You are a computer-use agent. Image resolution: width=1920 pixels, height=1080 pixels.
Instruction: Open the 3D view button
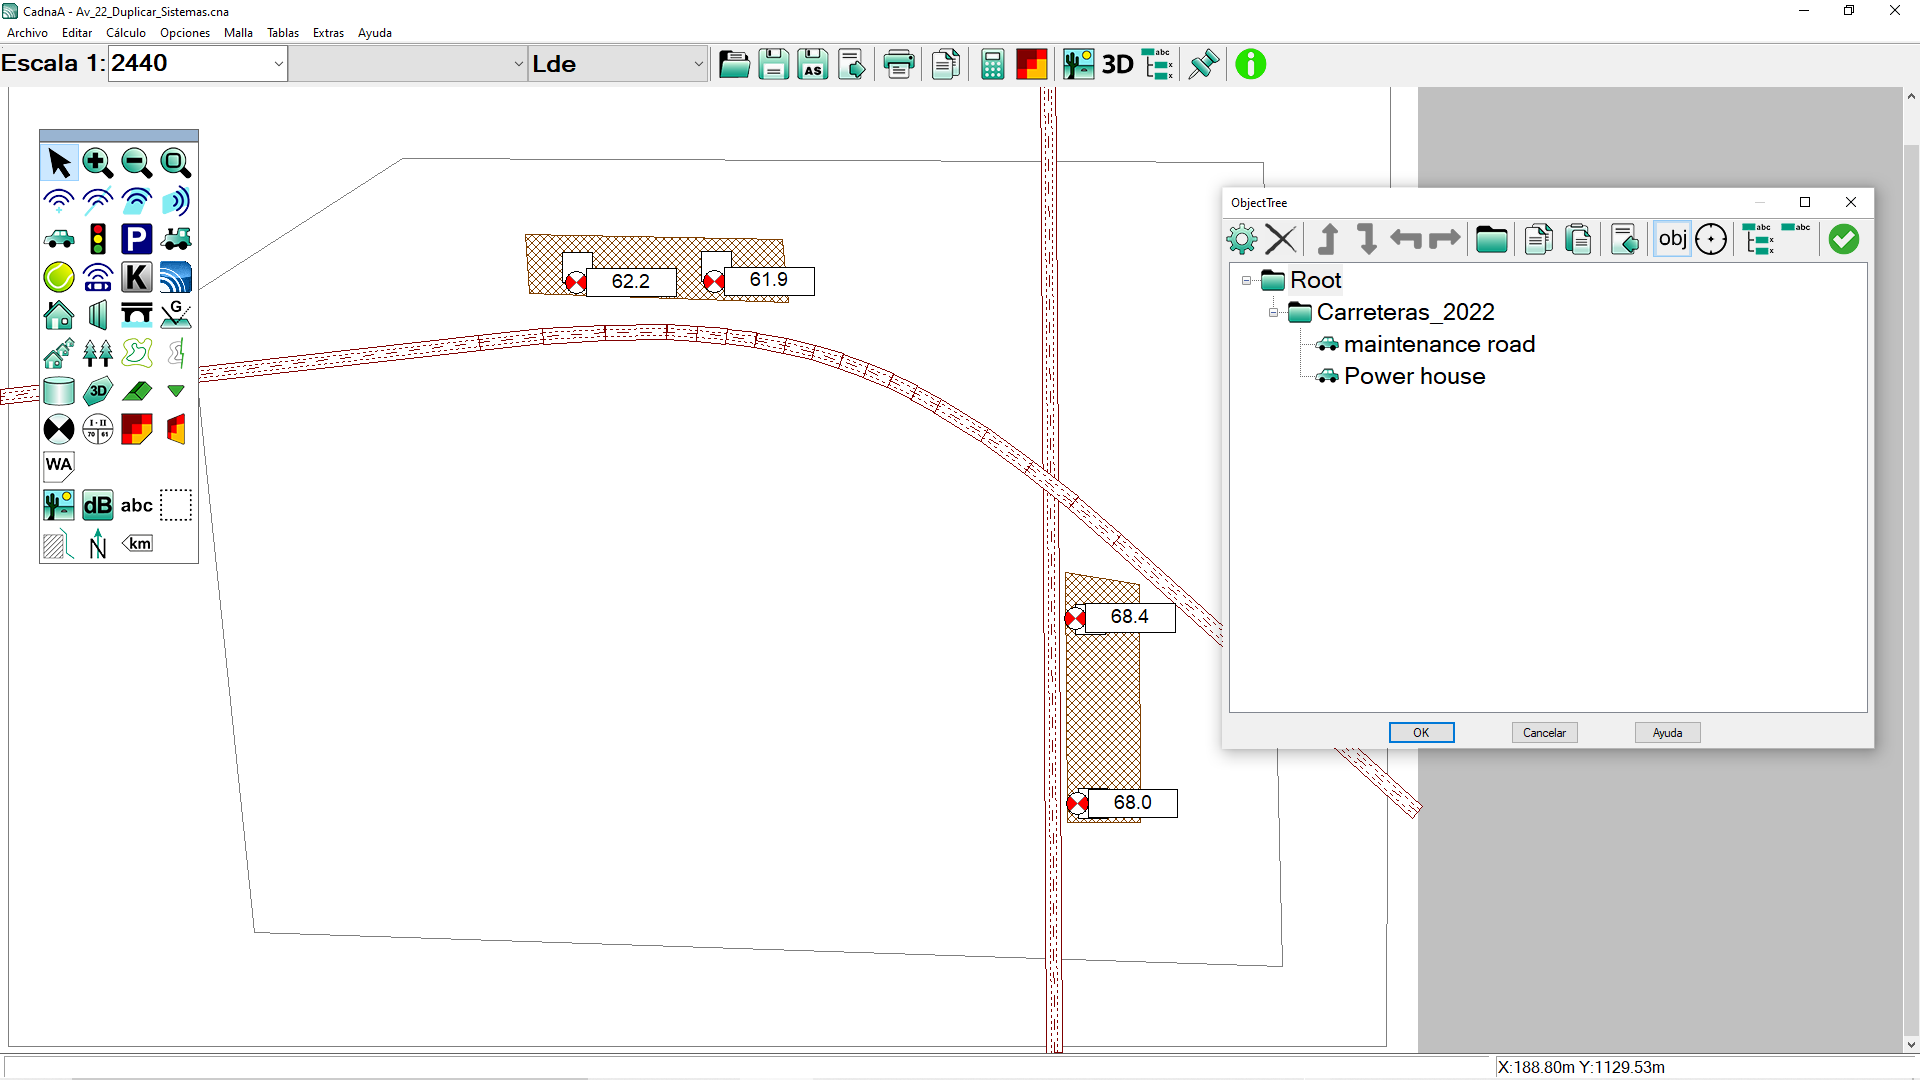(x=1117, y=65)
